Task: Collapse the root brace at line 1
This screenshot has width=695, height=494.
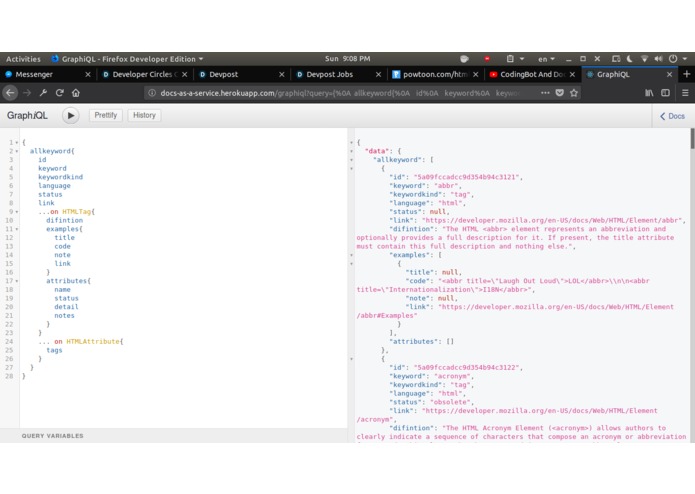Action: tap(17, 143)
